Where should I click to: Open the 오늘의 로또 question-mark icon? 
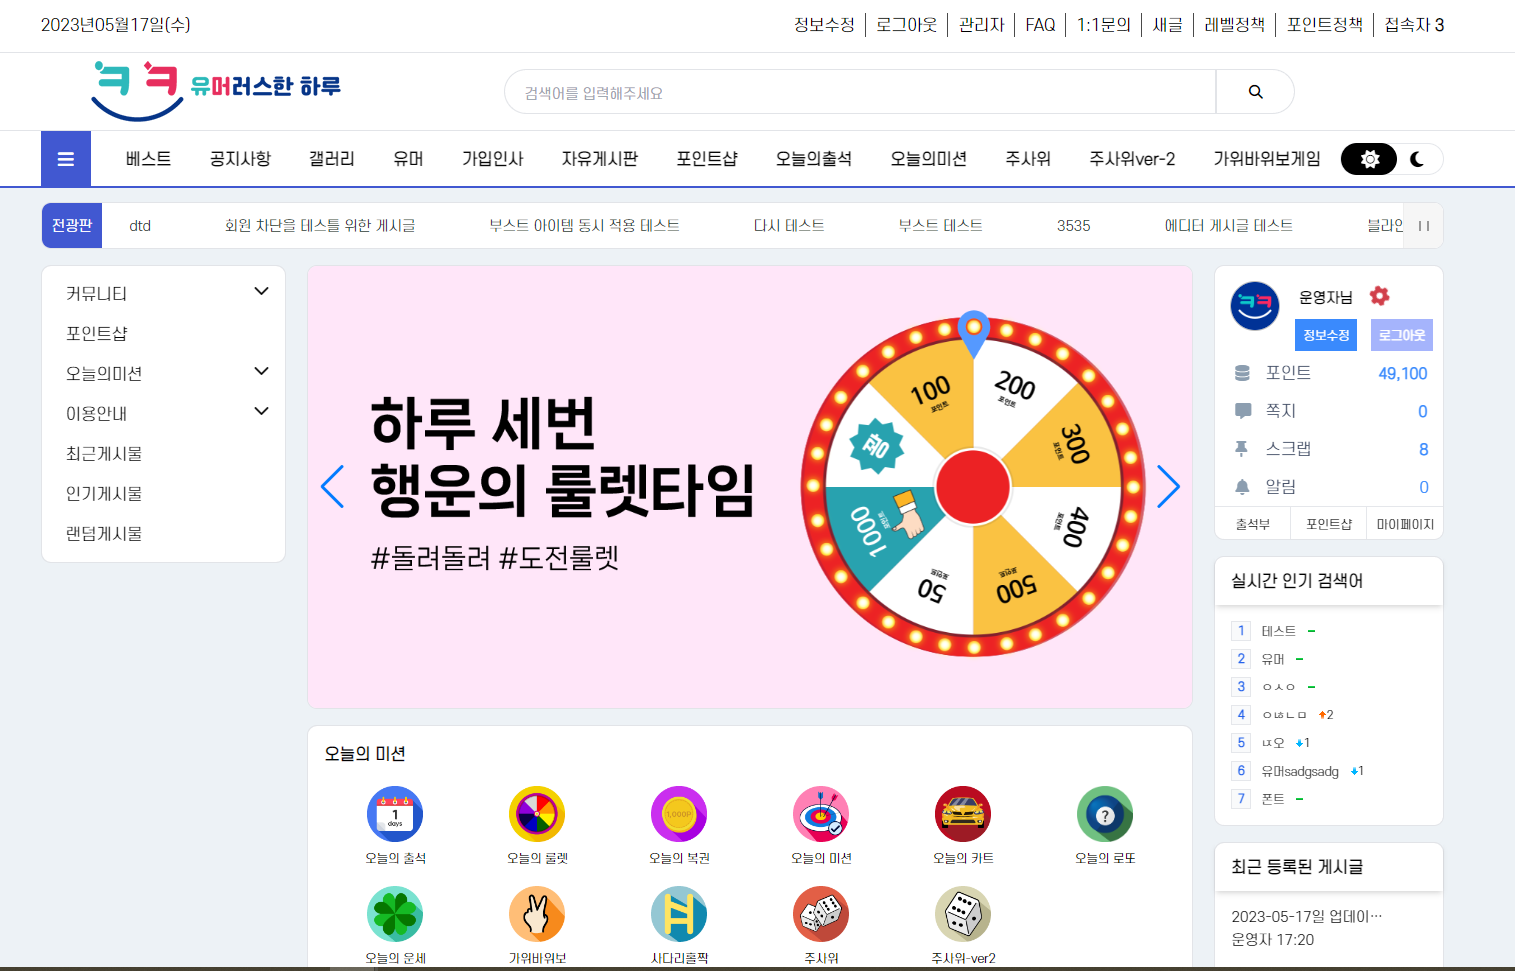coord(1105,814)
